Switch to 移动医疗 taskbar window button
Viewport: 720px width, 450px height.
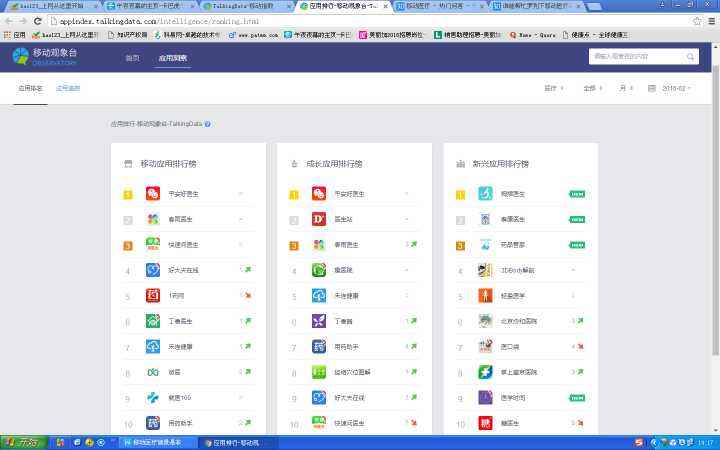[x=158, y=443]
